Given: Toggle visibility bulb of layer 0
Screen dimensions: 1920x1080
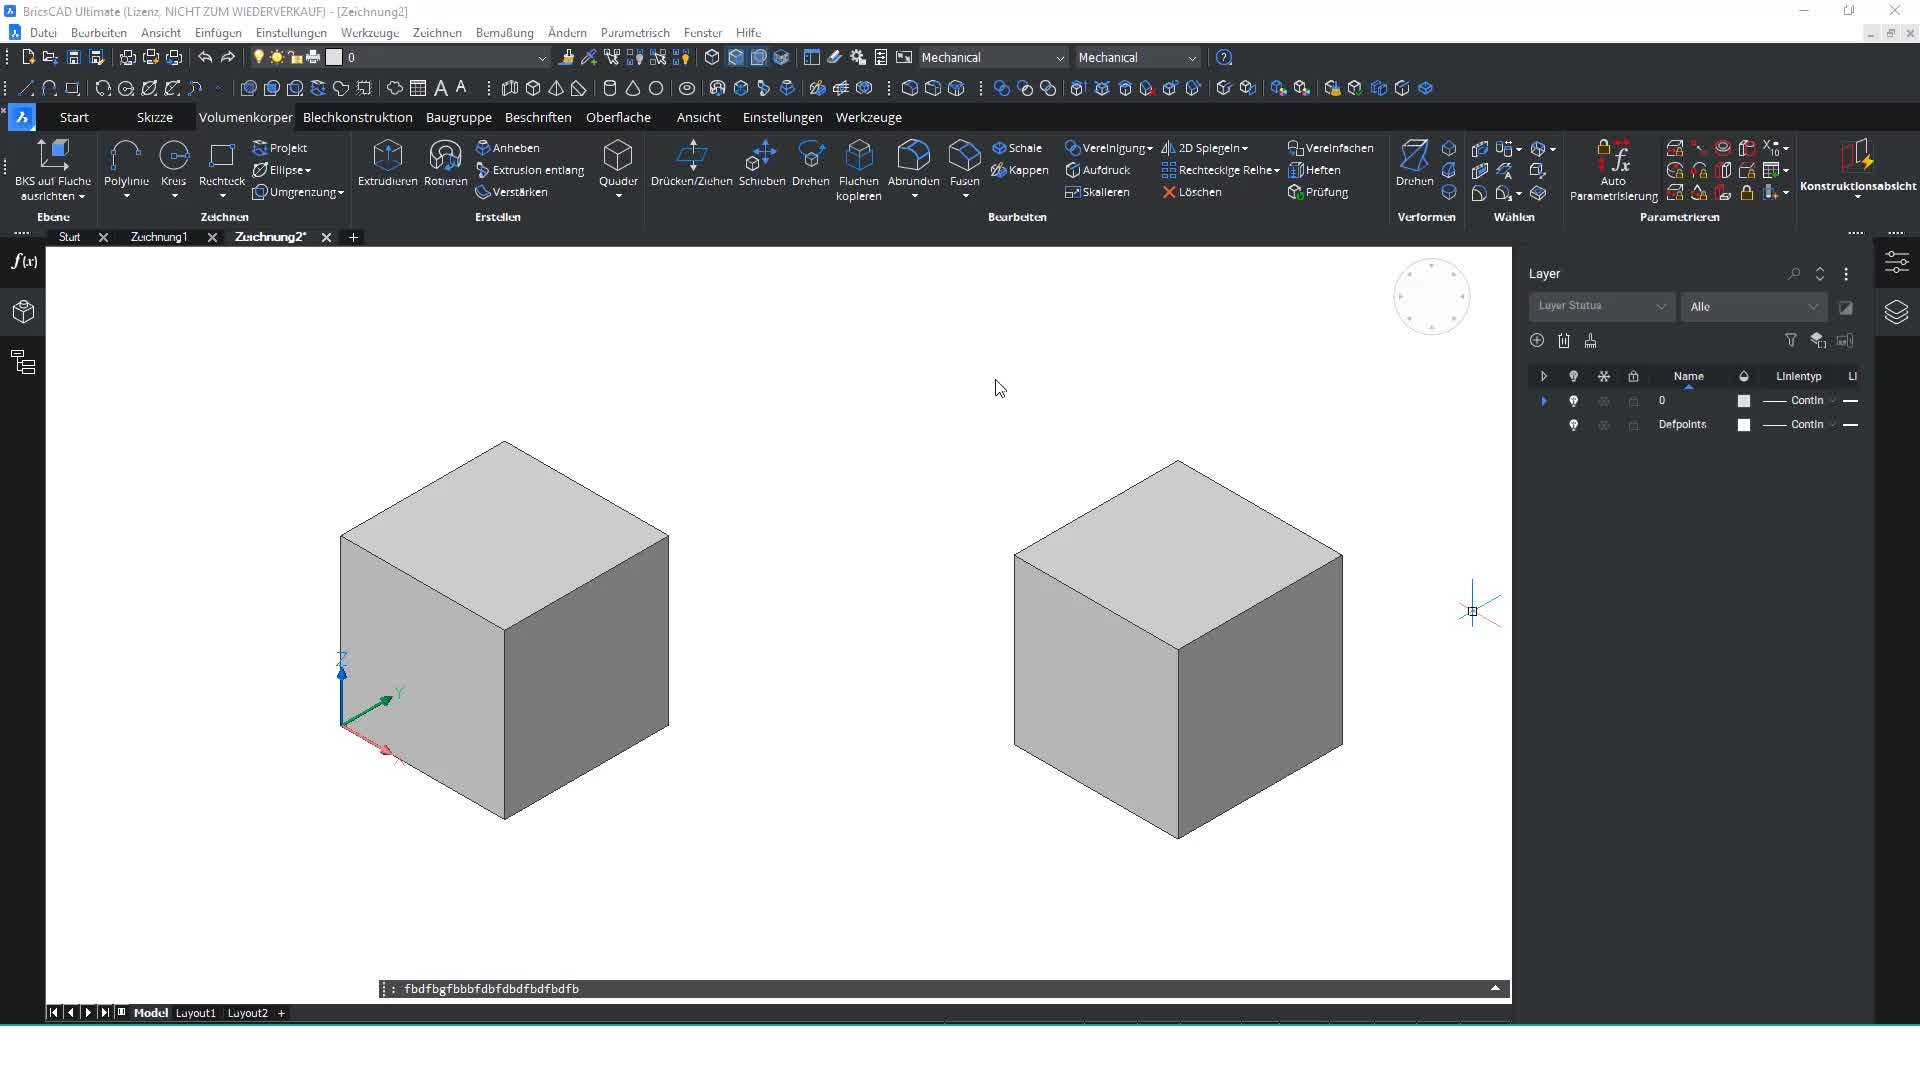Looking at the screenshot, I should coord(1573,401).
